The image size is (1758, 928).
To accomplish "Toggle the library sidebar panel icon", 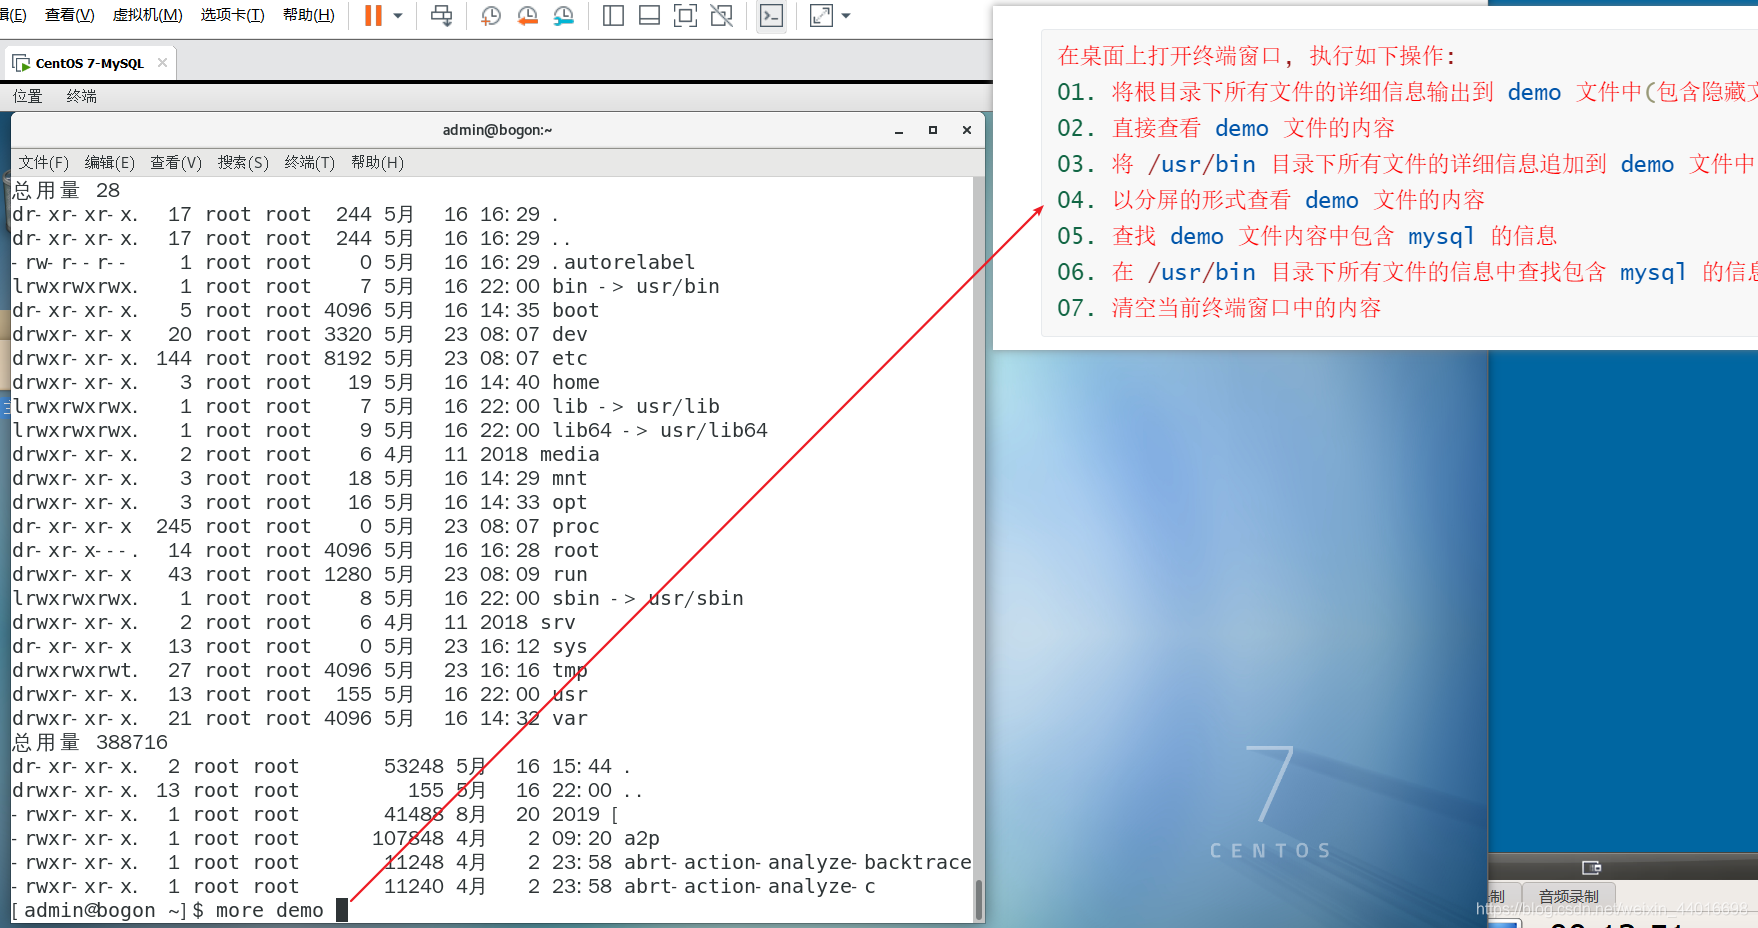I will [x=613, y=15].
